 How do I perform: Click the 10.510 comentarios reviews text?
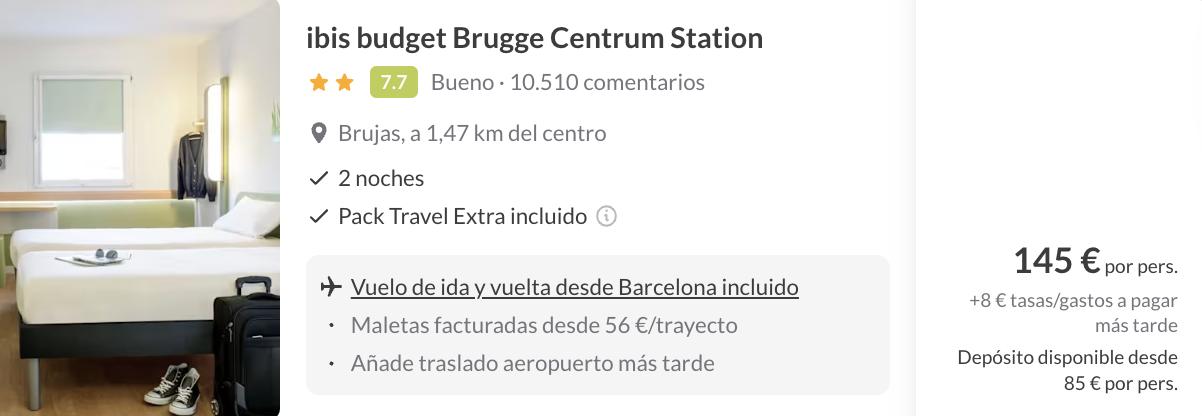[x=607, y=82]
